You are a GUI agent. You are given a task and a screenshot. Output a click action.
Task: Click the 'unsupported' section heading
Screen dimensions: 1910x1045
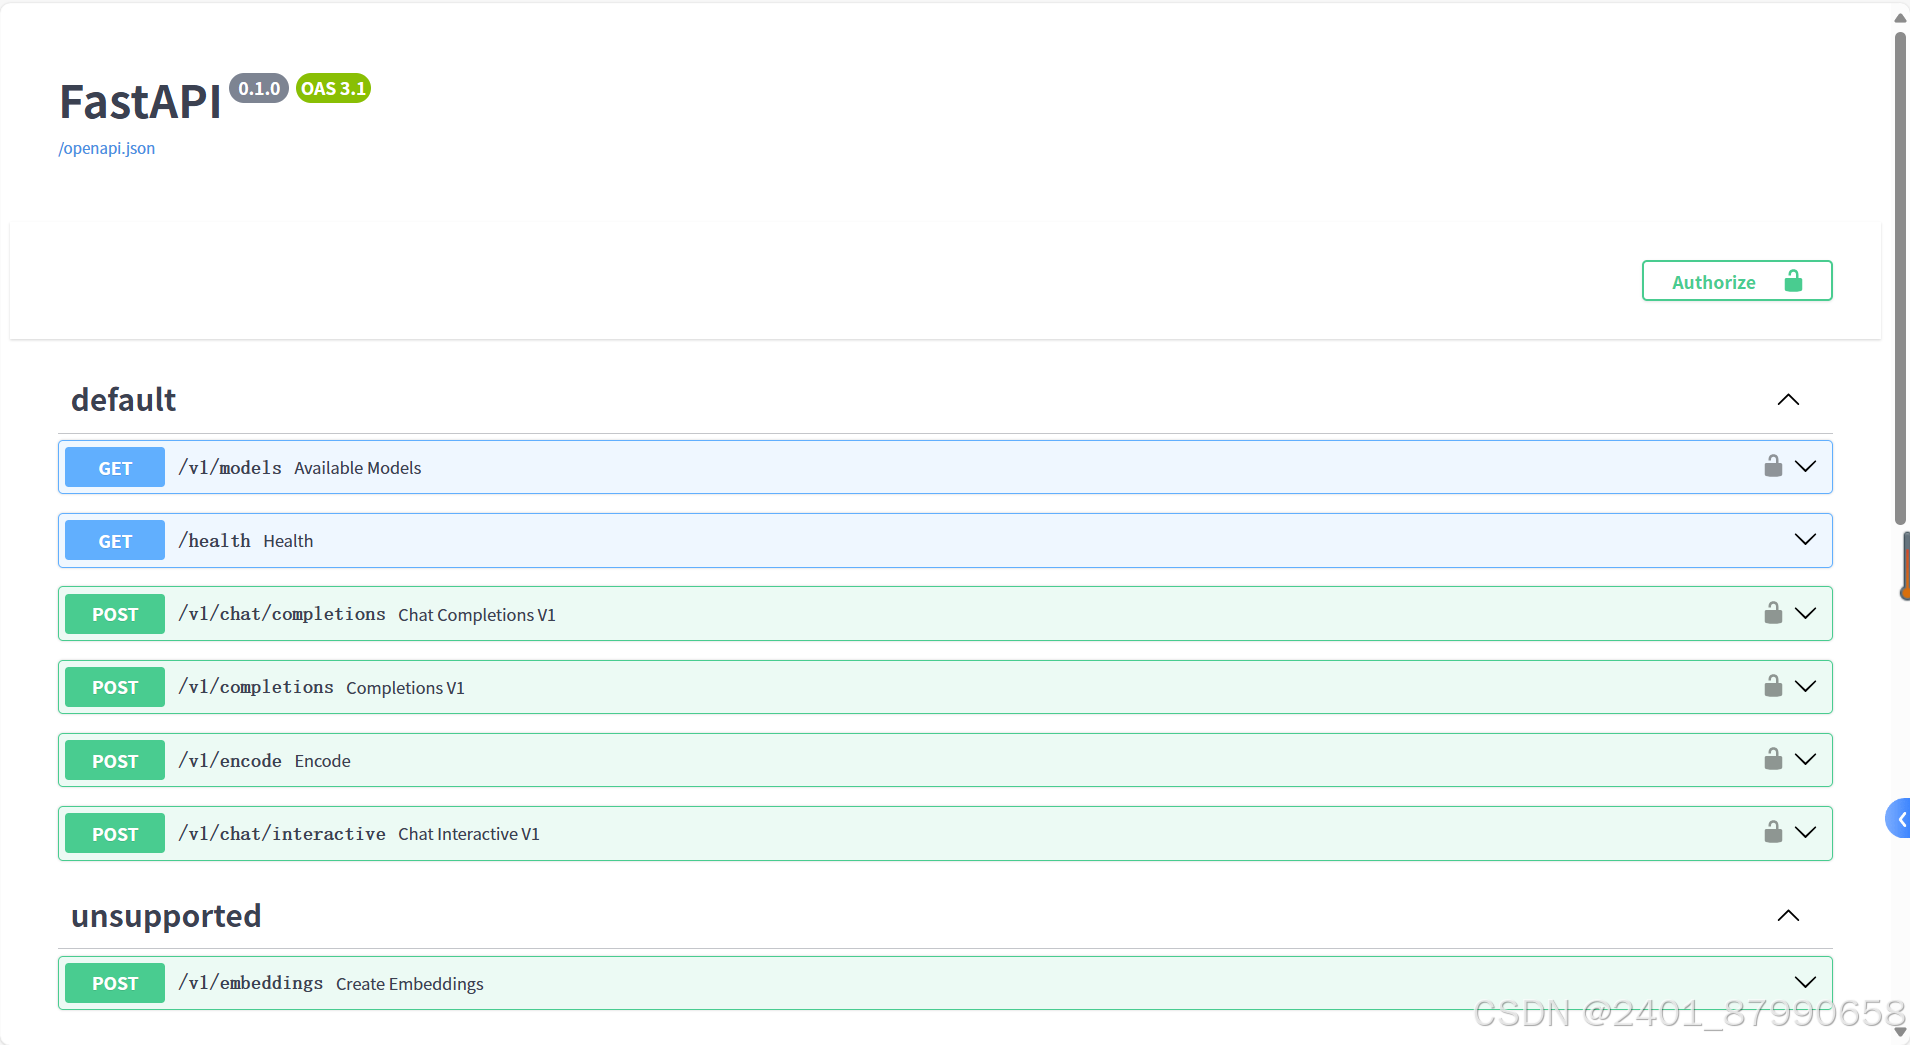pos(166,916)
